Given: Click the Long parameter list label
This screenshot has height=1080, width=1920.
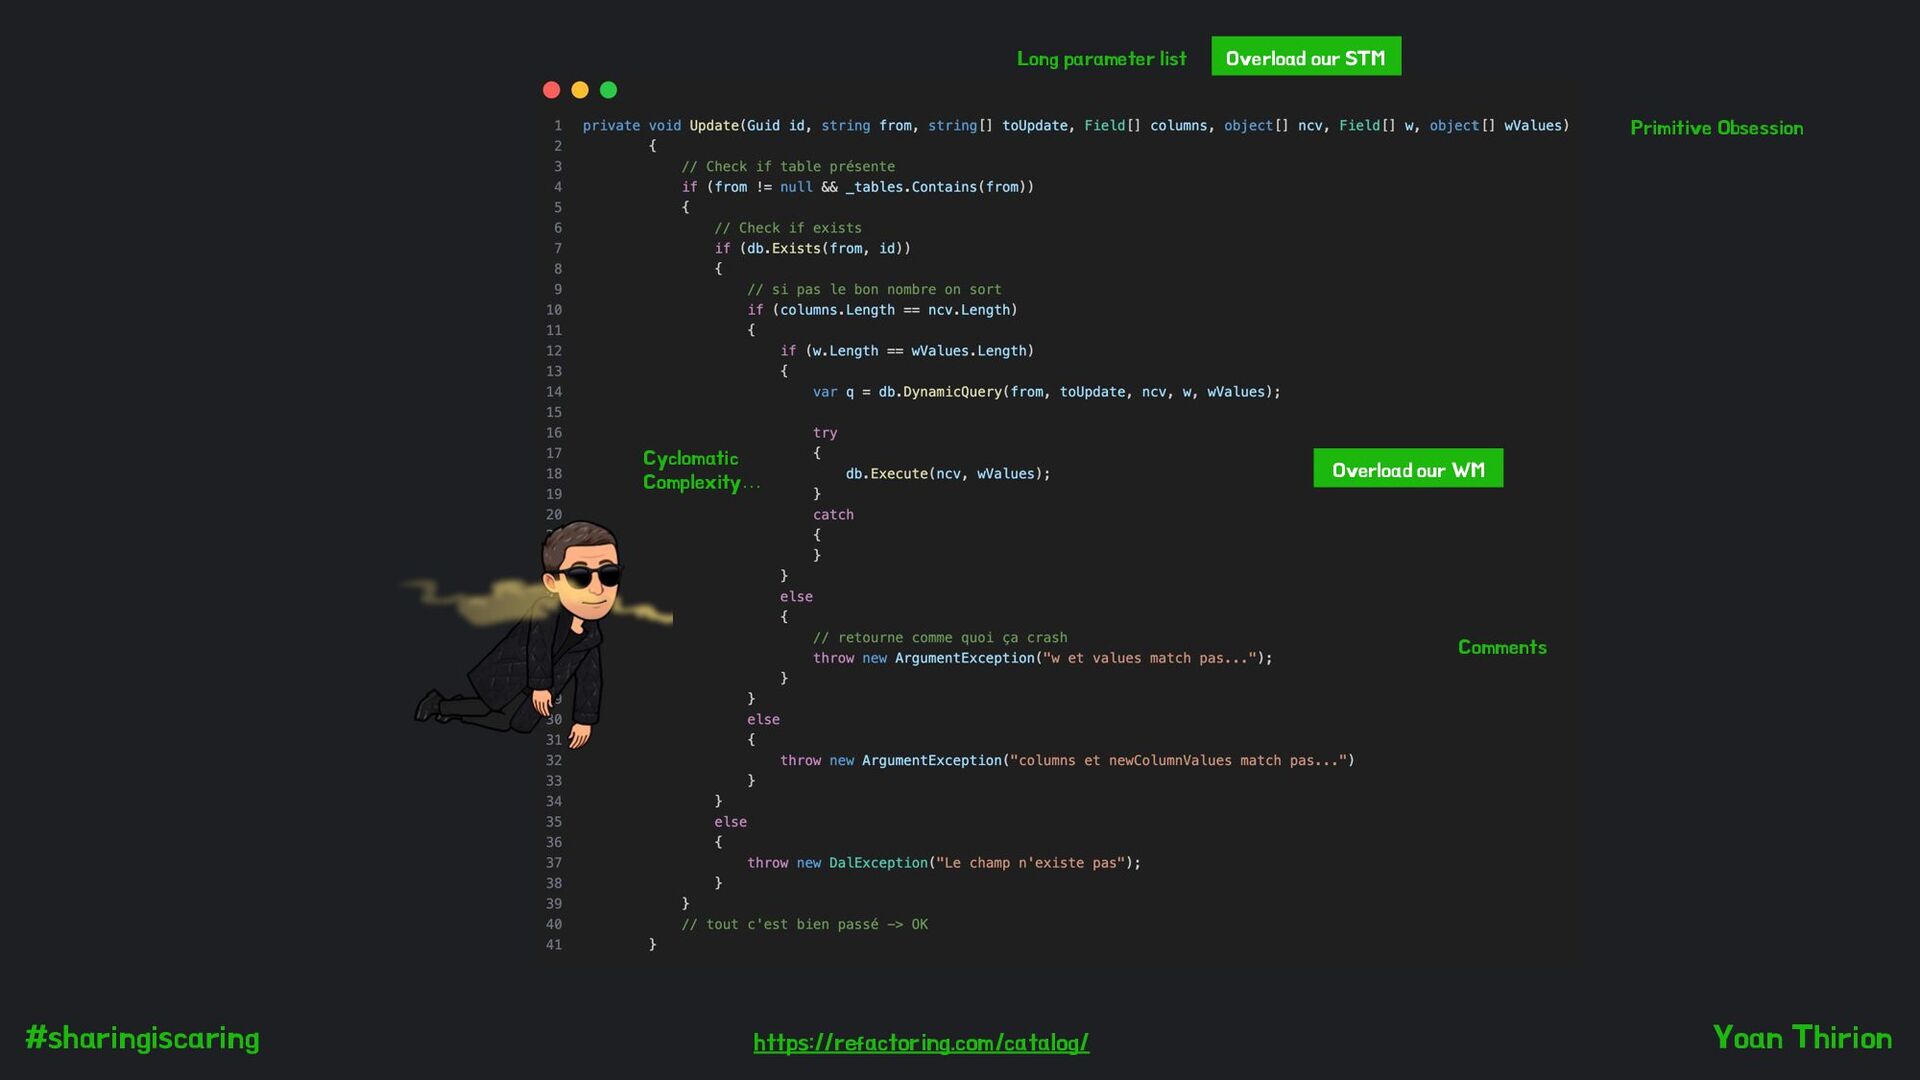Looking at the screenshot, I should point(1101,59).
